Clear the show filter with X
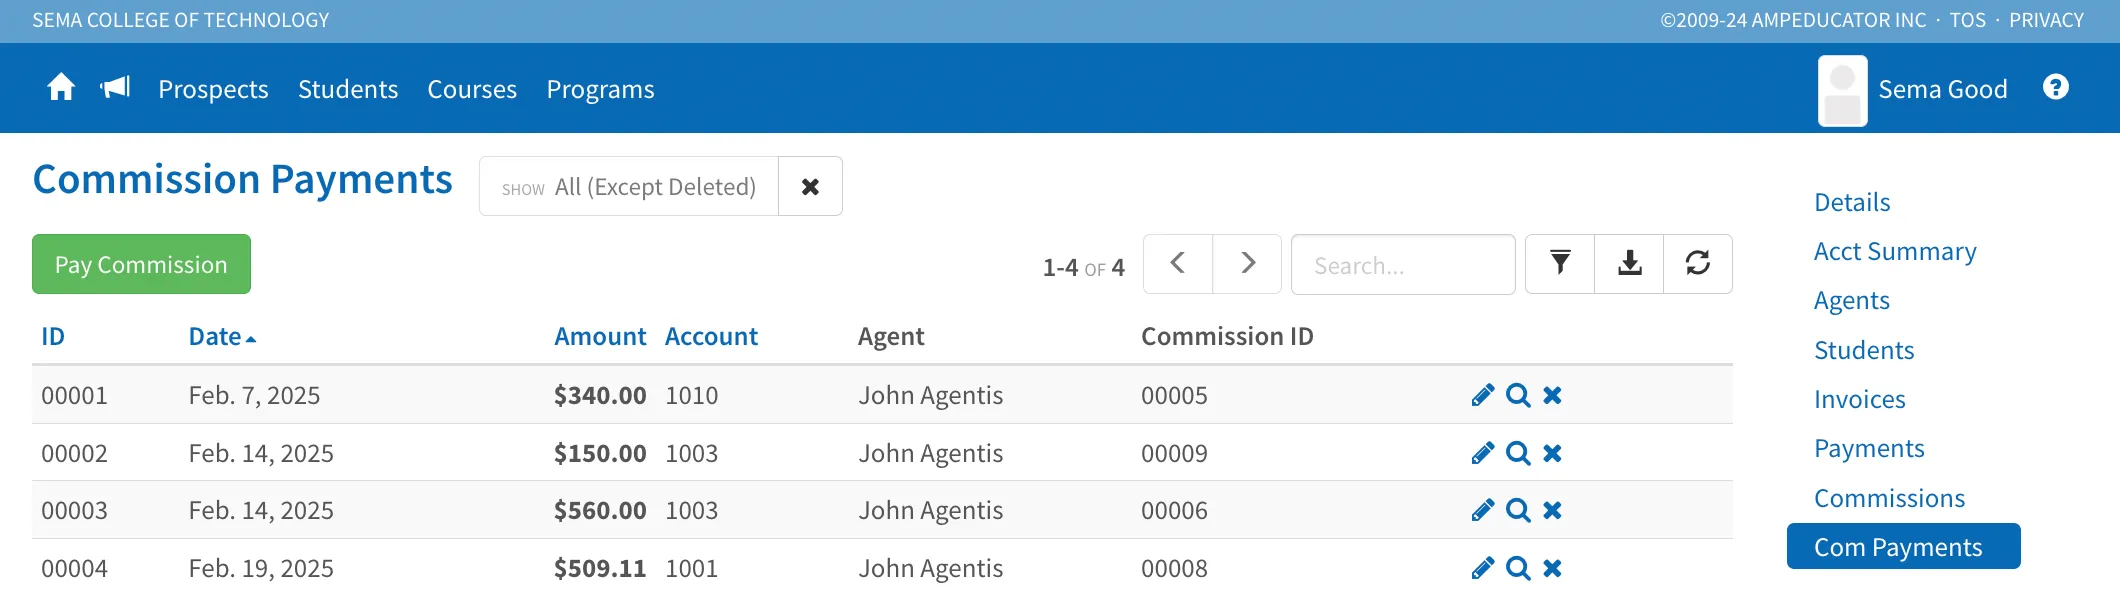 (810, 186)
